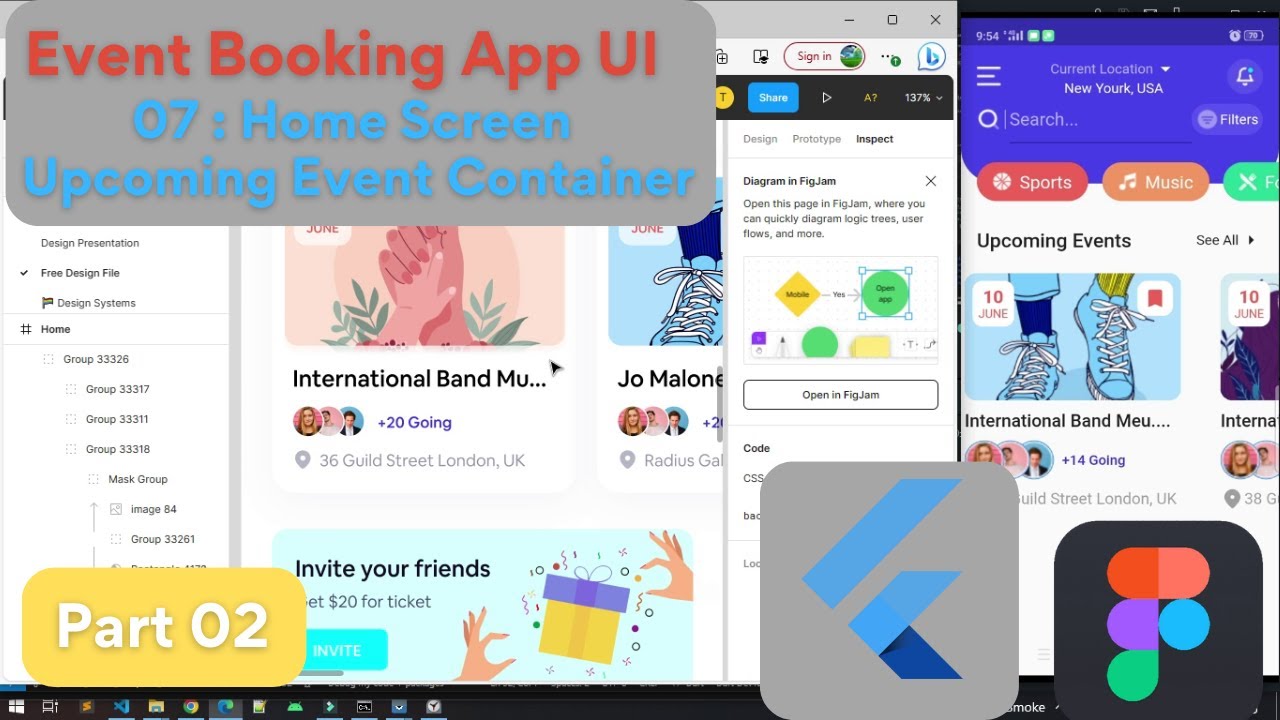1280x720 pixels.
Task: Click the See All link
Action: point(1217,240)
